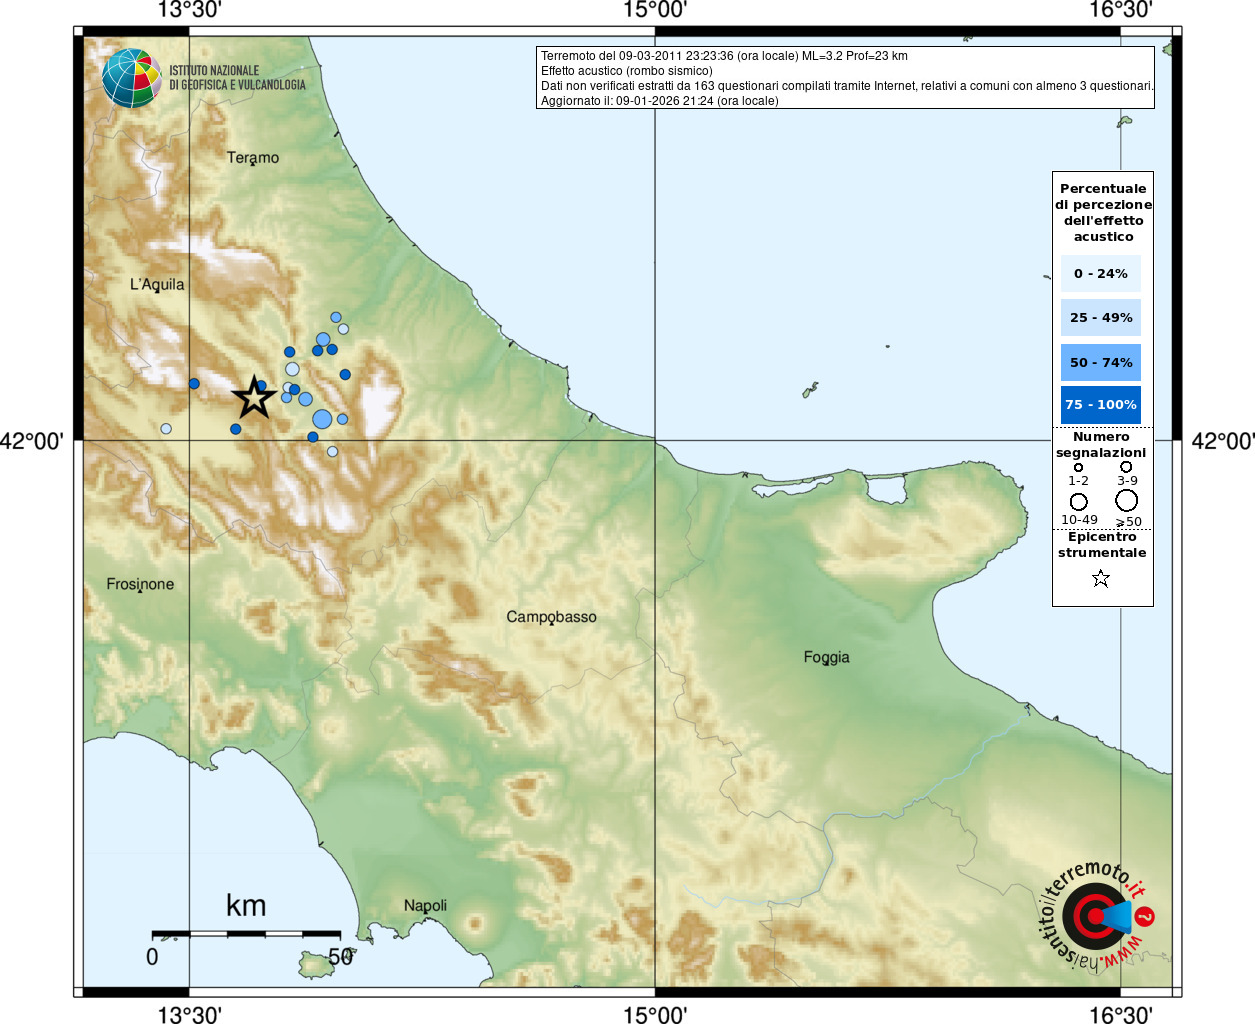Click the largest blue circle east of epicenter
The width and height of the screenshot is (1255, 1024).
point(322,419)
